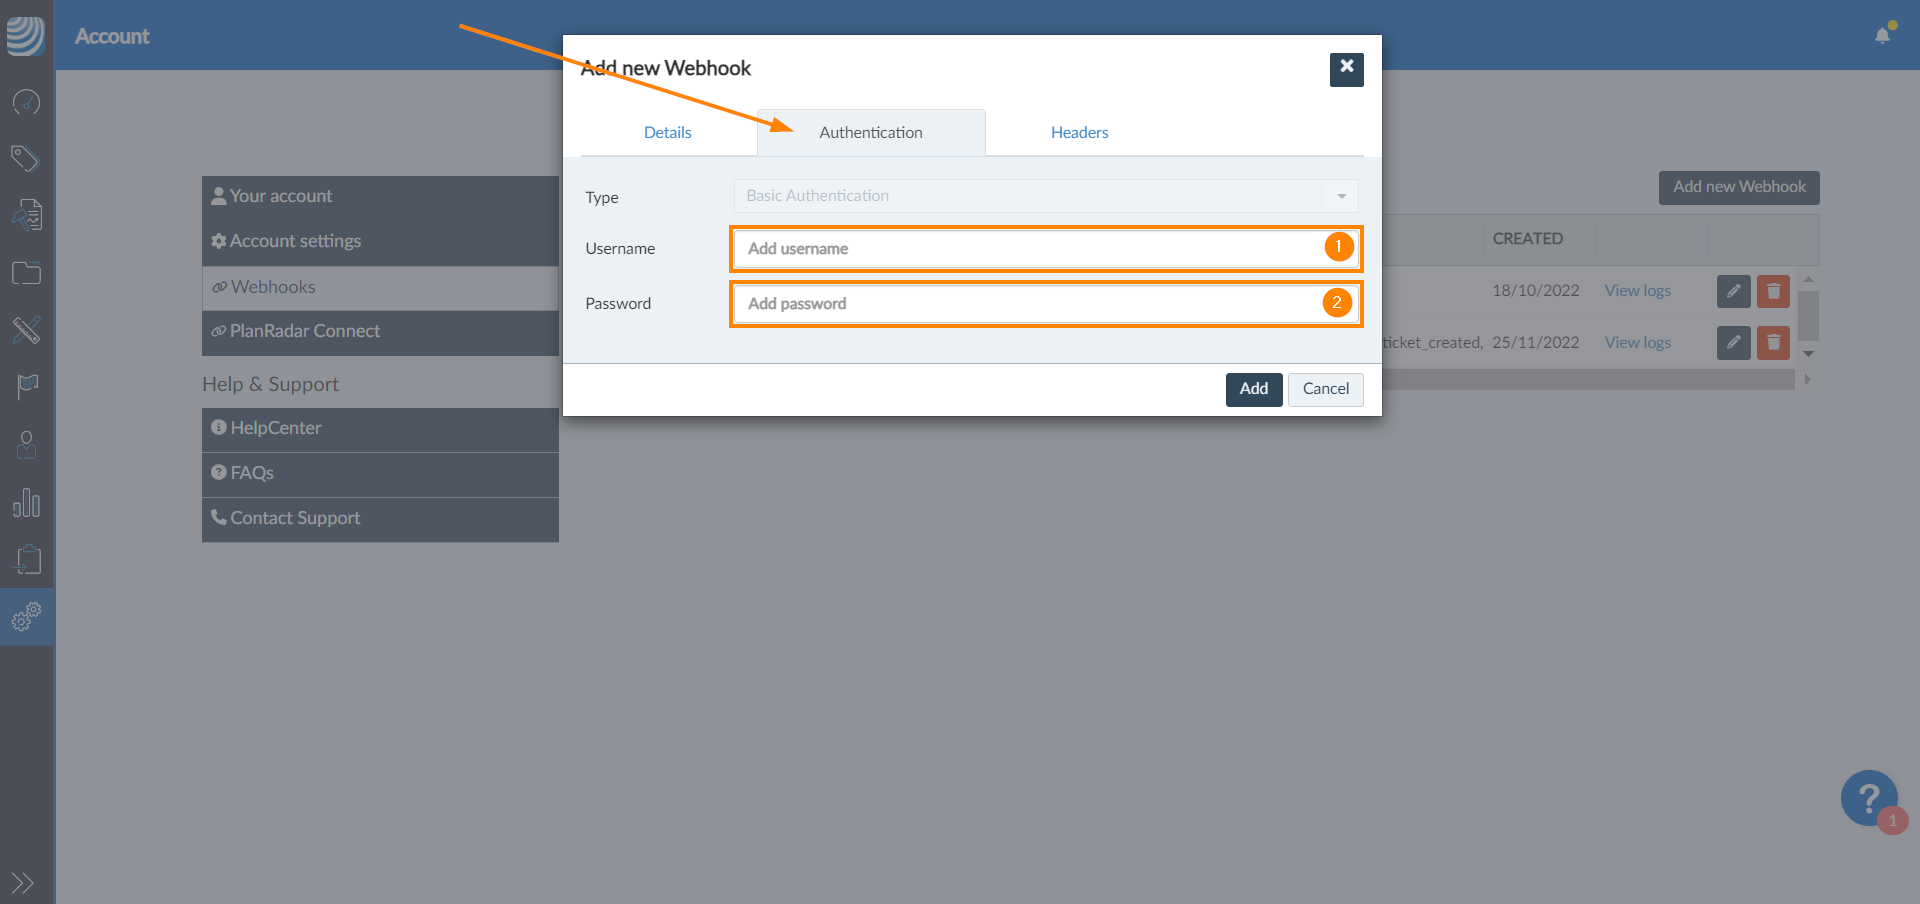The image size is (1920, 904).
Task: Close the Add new Webhook dialog
Action: tap(1346, 68)
